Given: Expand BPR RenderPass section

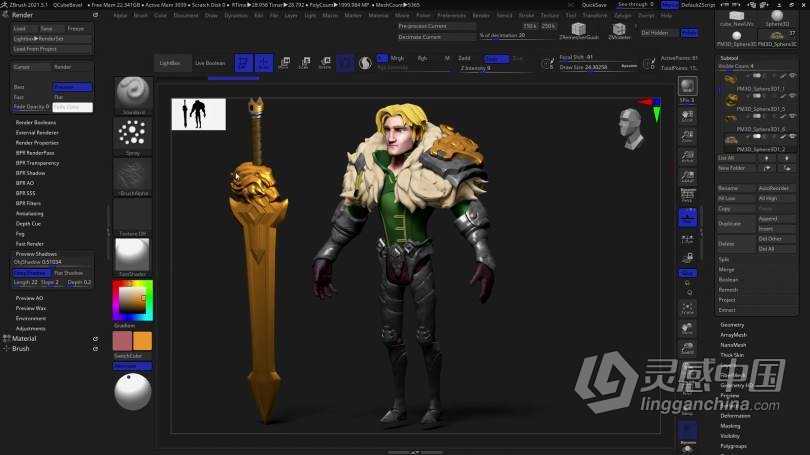Looking at the screenshot, I should (35, 153).
